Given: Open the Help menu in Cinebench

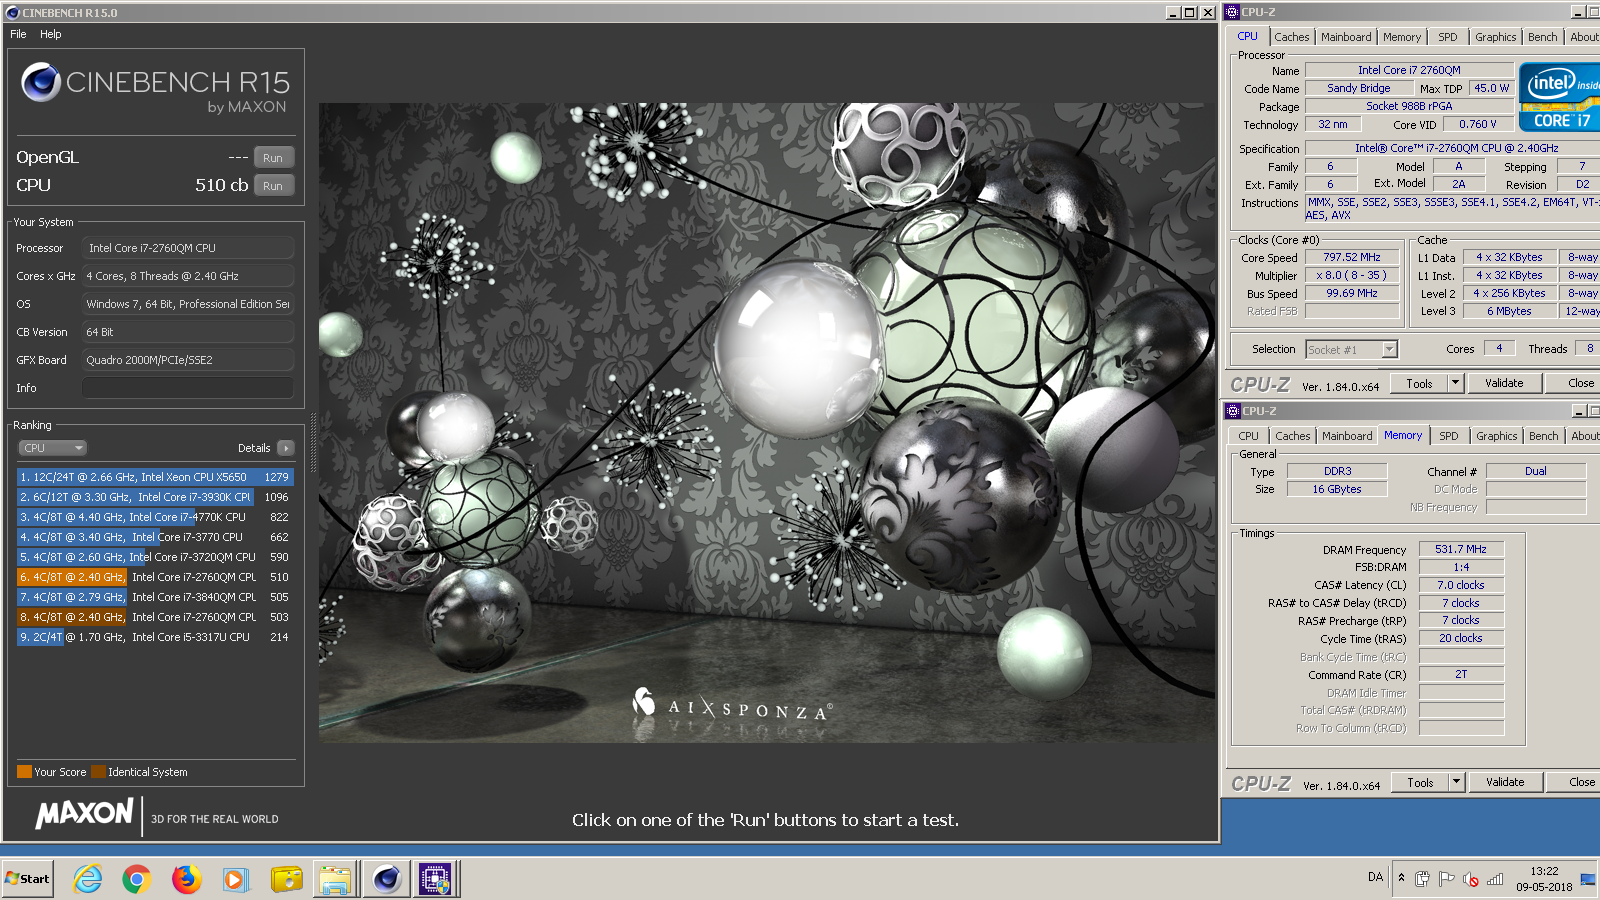Looking at the screenshot, I should 51,34.
